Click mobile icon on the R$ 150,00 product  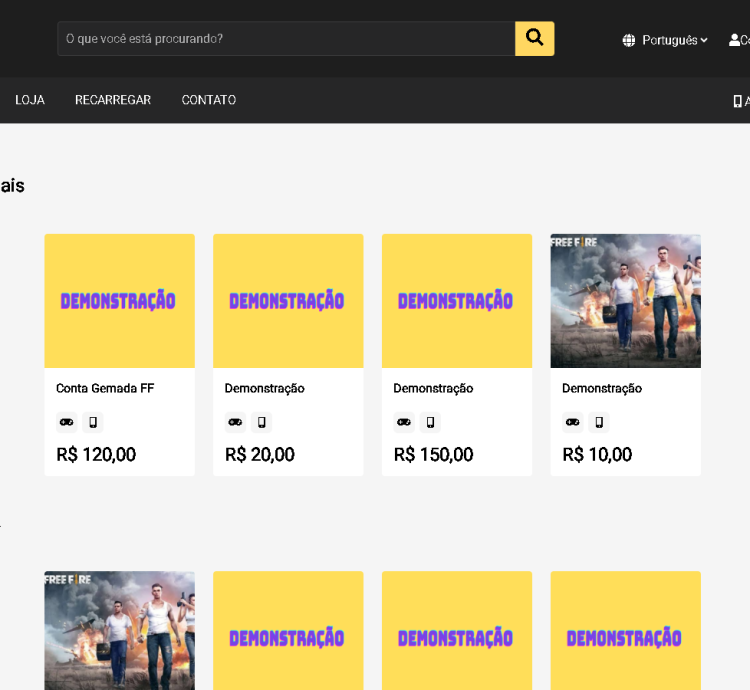point(431,422)
